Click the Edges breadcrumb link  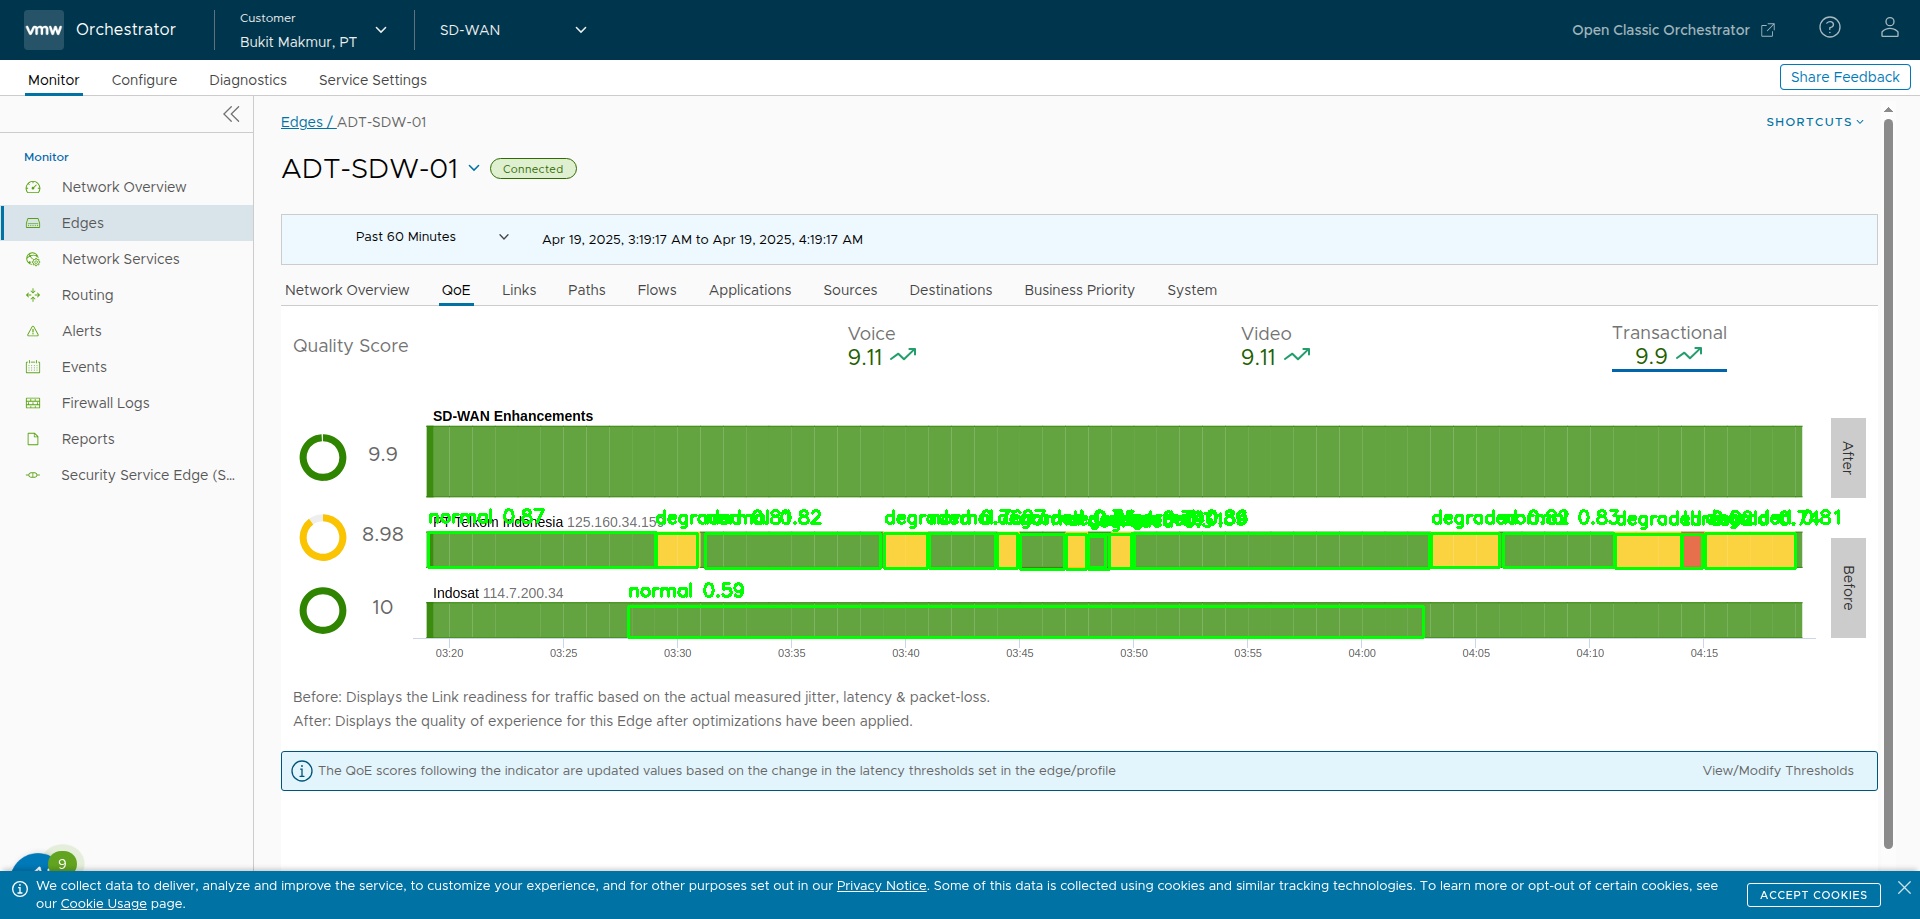click(x=302, y=122)
